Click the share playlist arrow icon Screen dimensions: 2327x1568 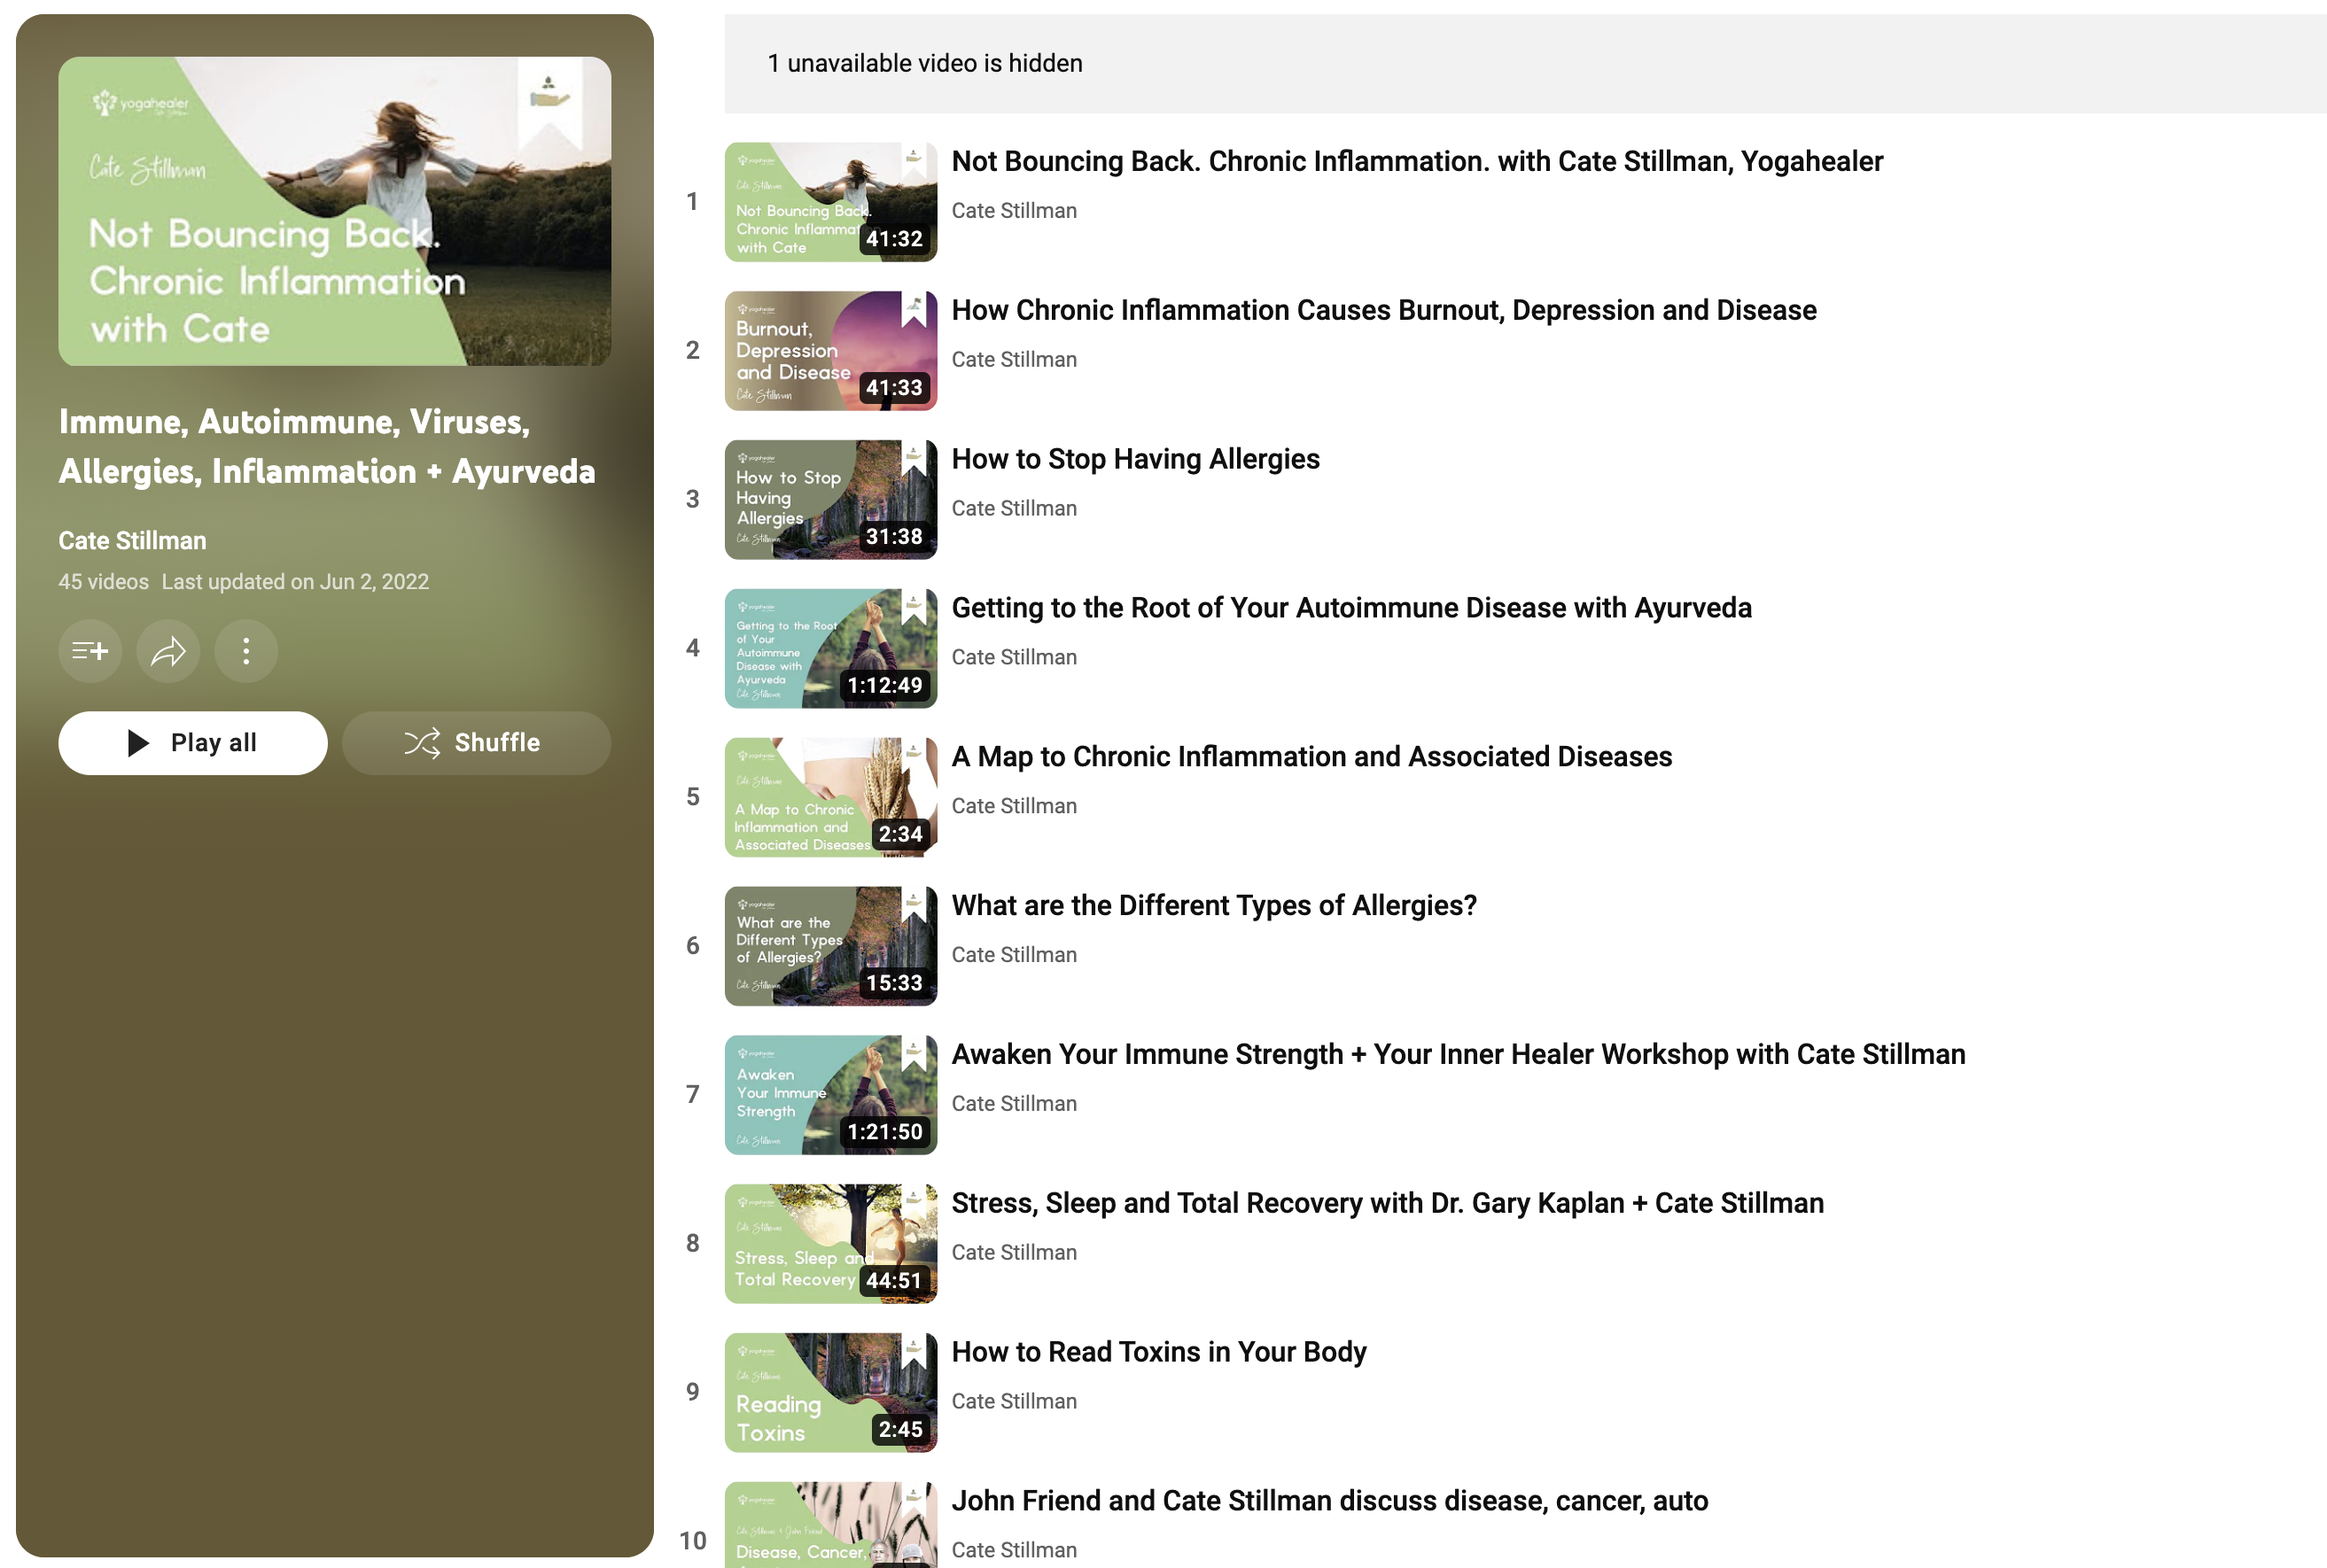click(x=168, y=651)
